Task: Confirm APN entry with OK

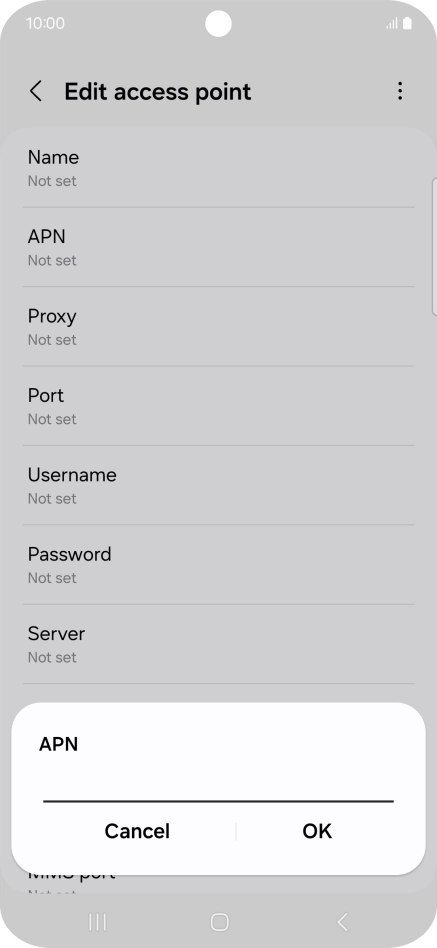Action: tap(317, 831)
